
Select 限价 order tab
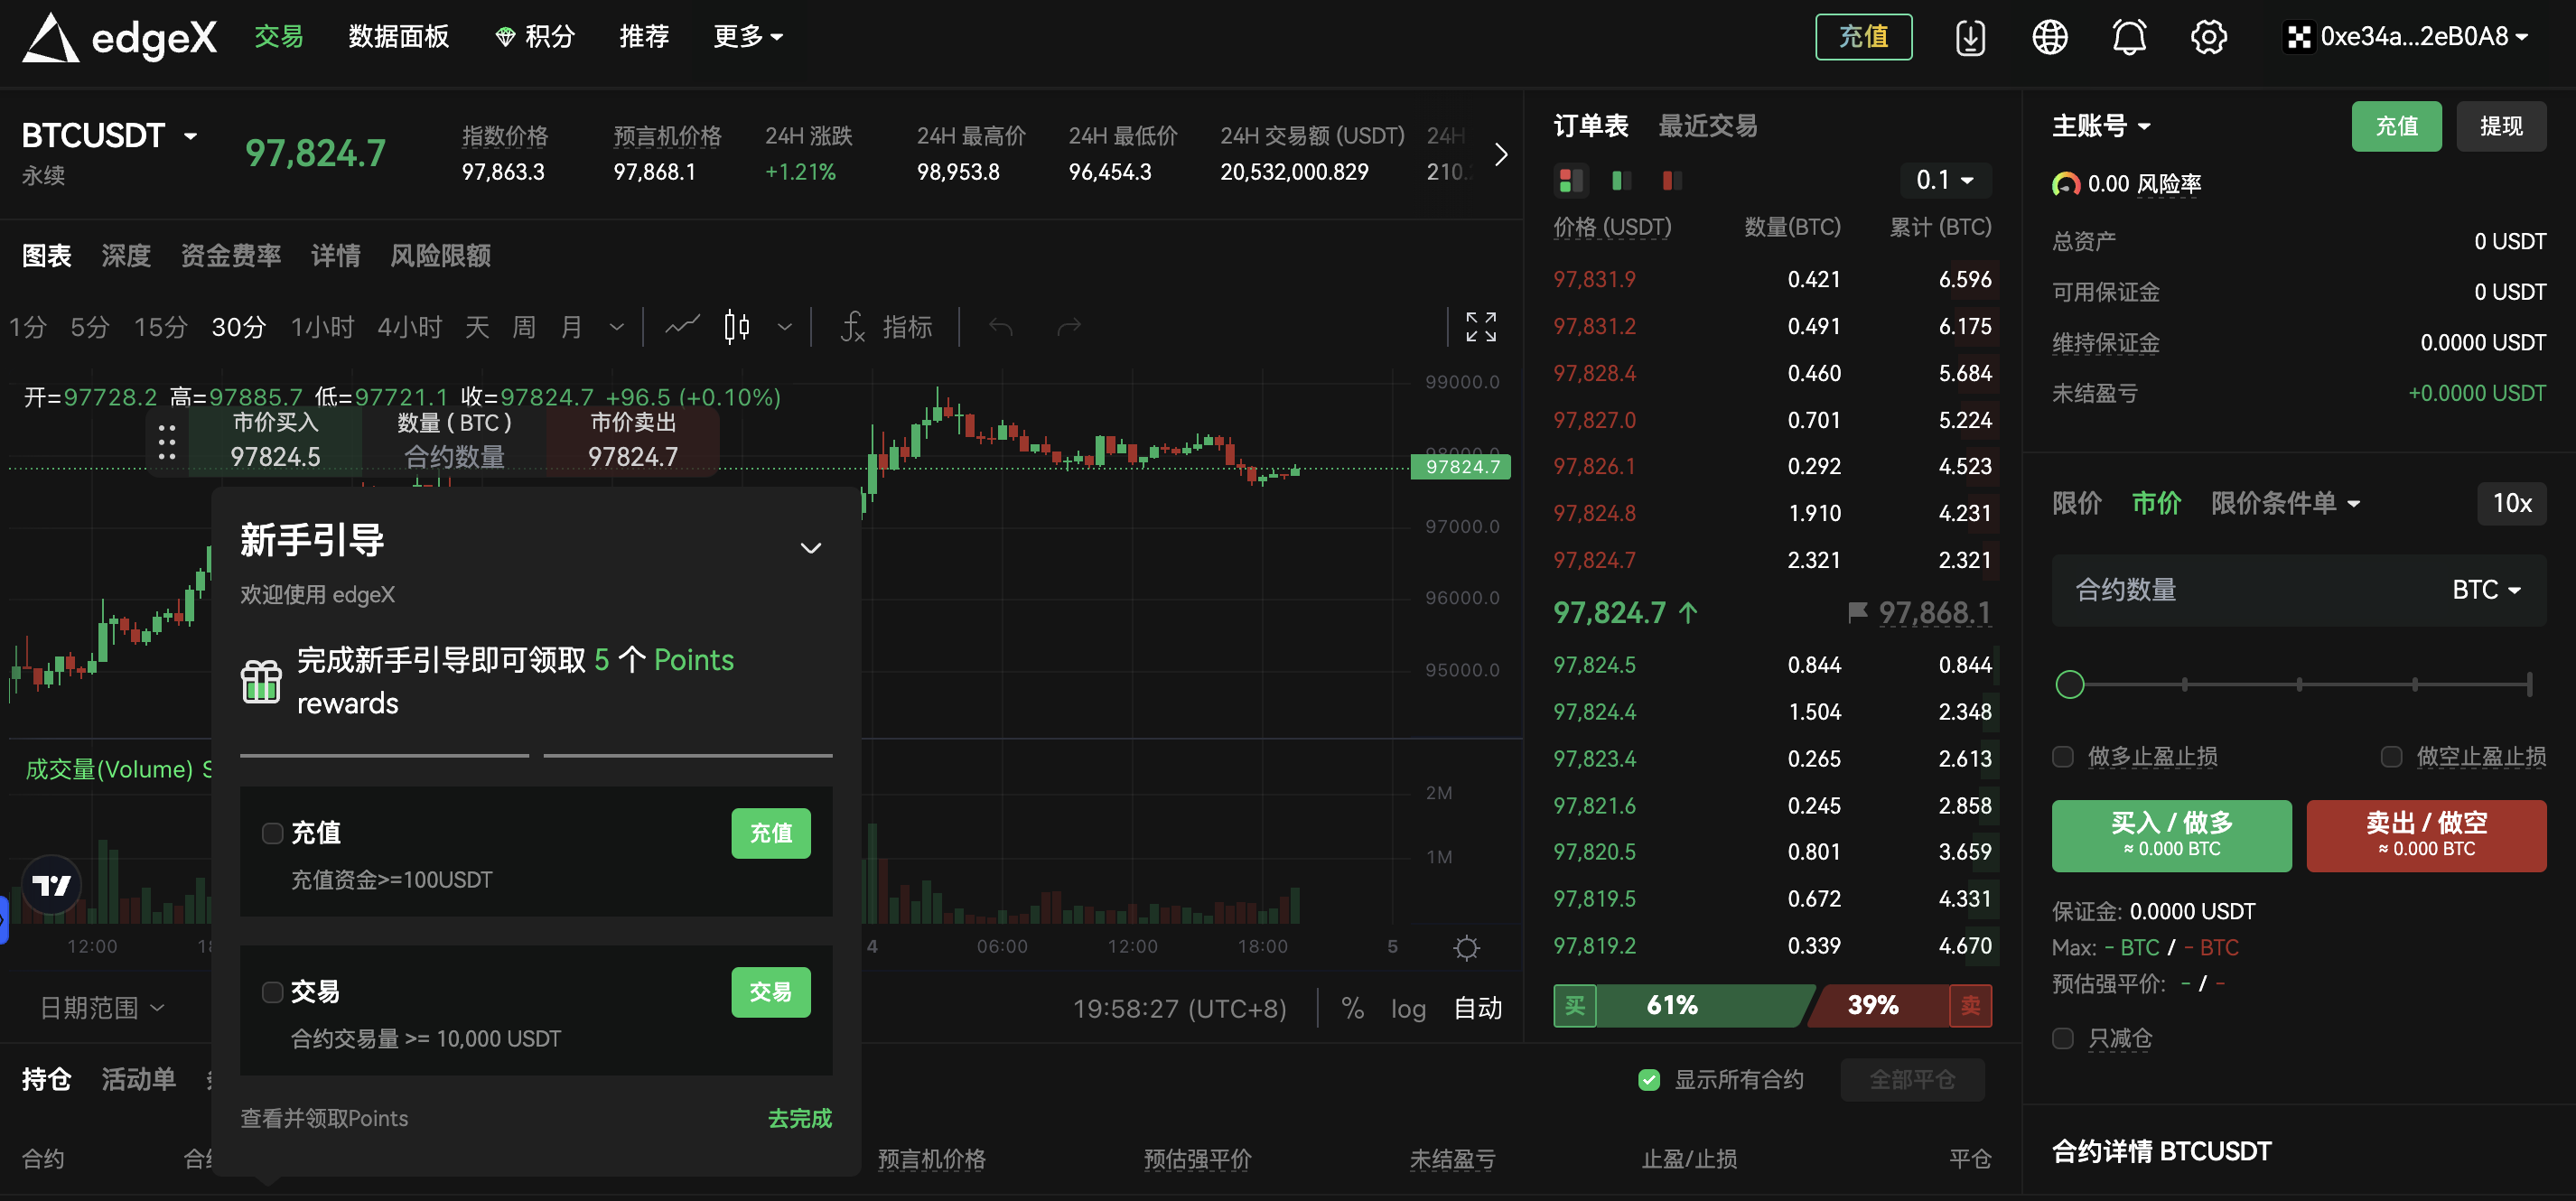pos(2077,503)
